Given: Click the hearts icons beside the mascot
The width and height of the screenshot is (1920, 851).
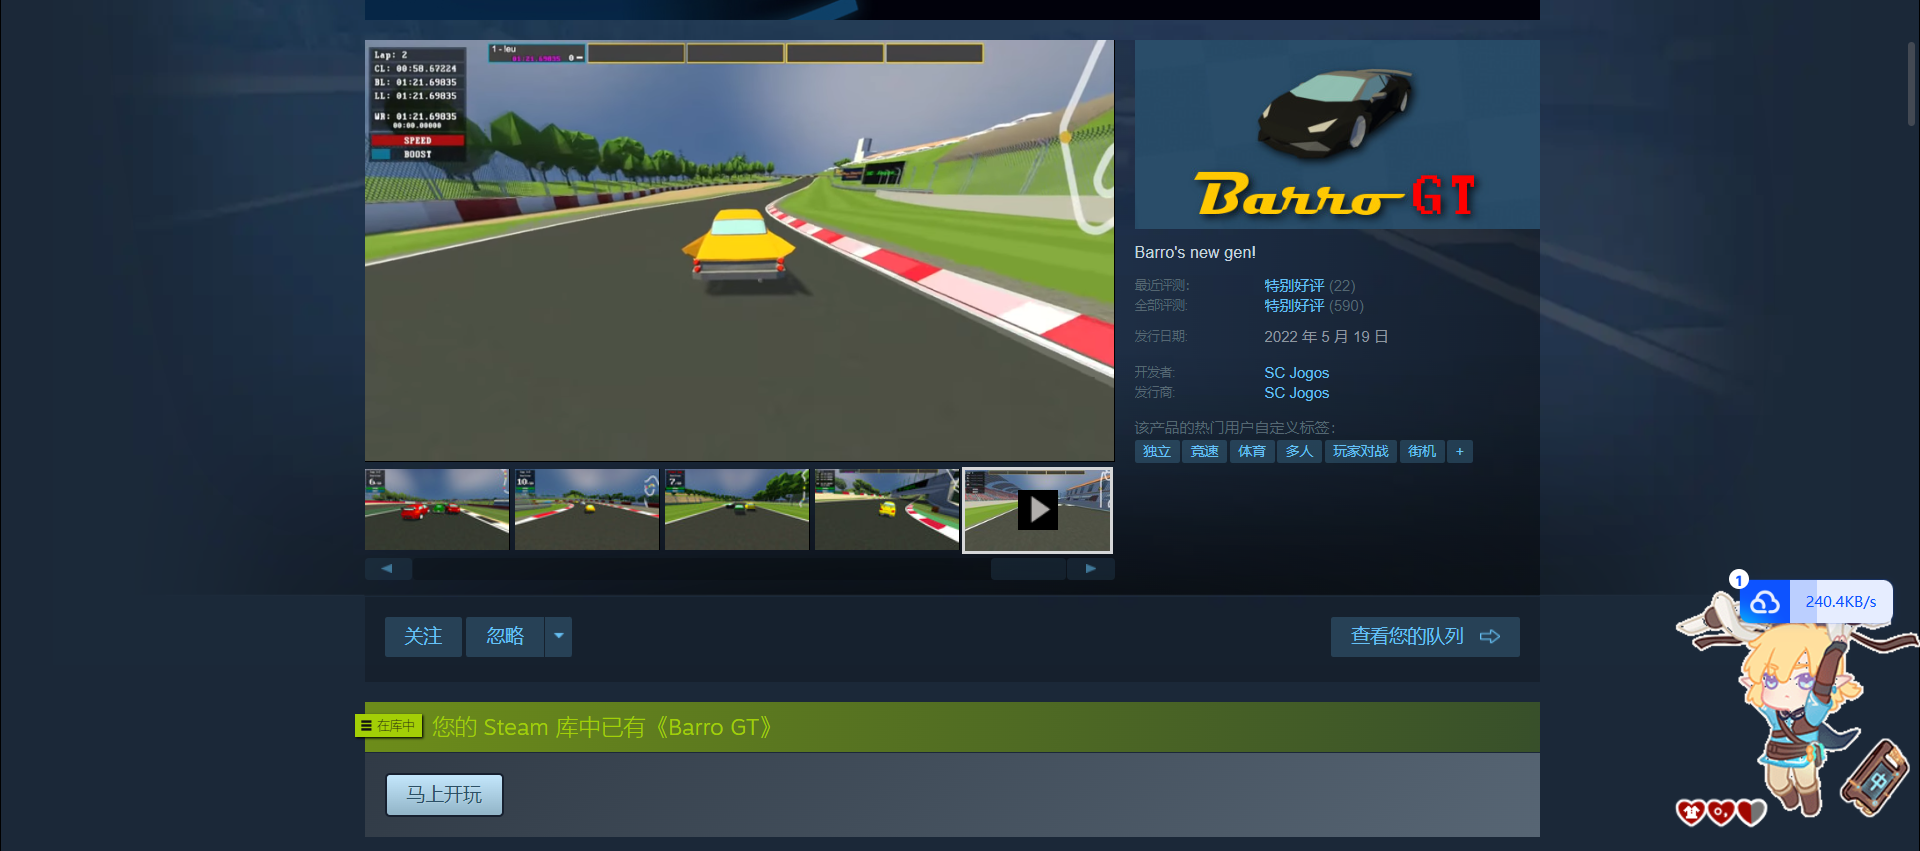Looking at the screenshot, I should click(1721, 812).
